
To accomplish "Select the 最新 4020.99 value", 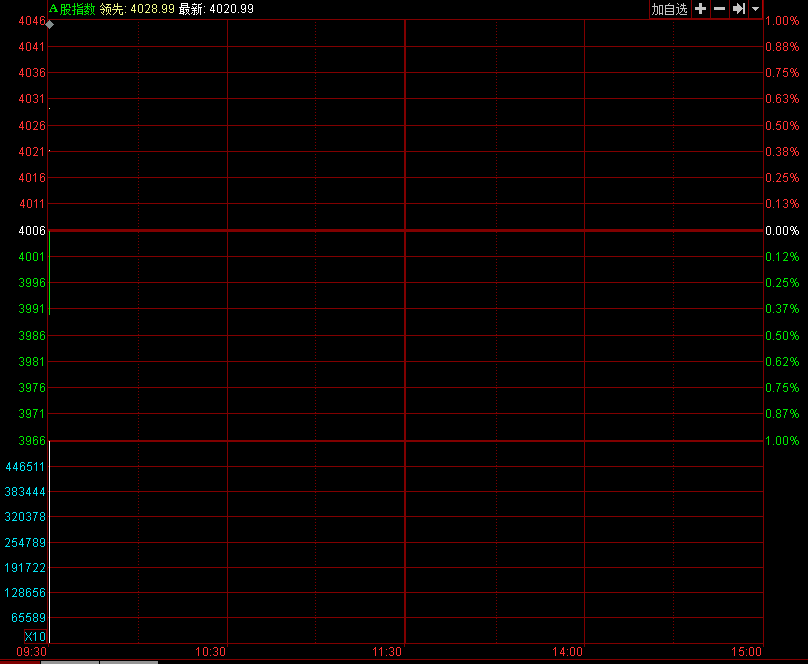I will coord(231,9).
